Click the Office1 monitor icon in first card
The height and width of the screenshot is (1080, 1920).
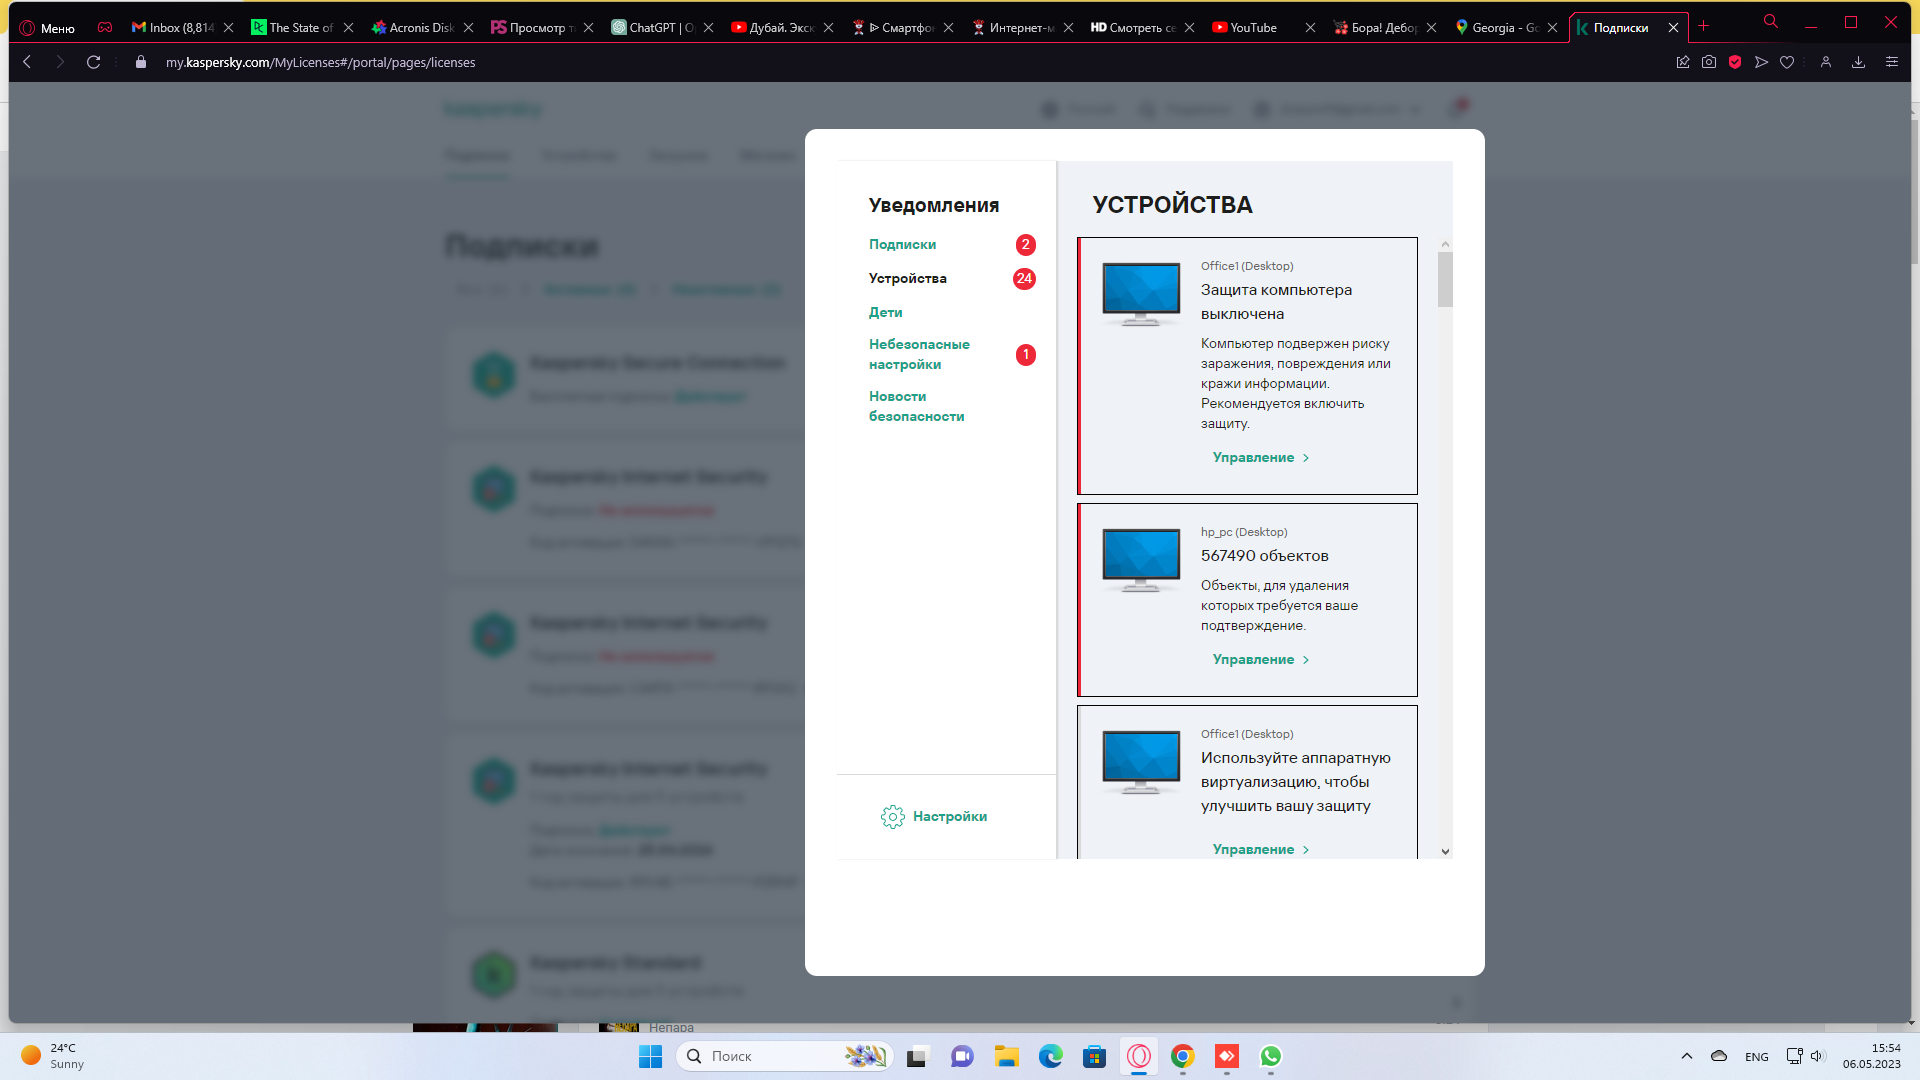1141,294
